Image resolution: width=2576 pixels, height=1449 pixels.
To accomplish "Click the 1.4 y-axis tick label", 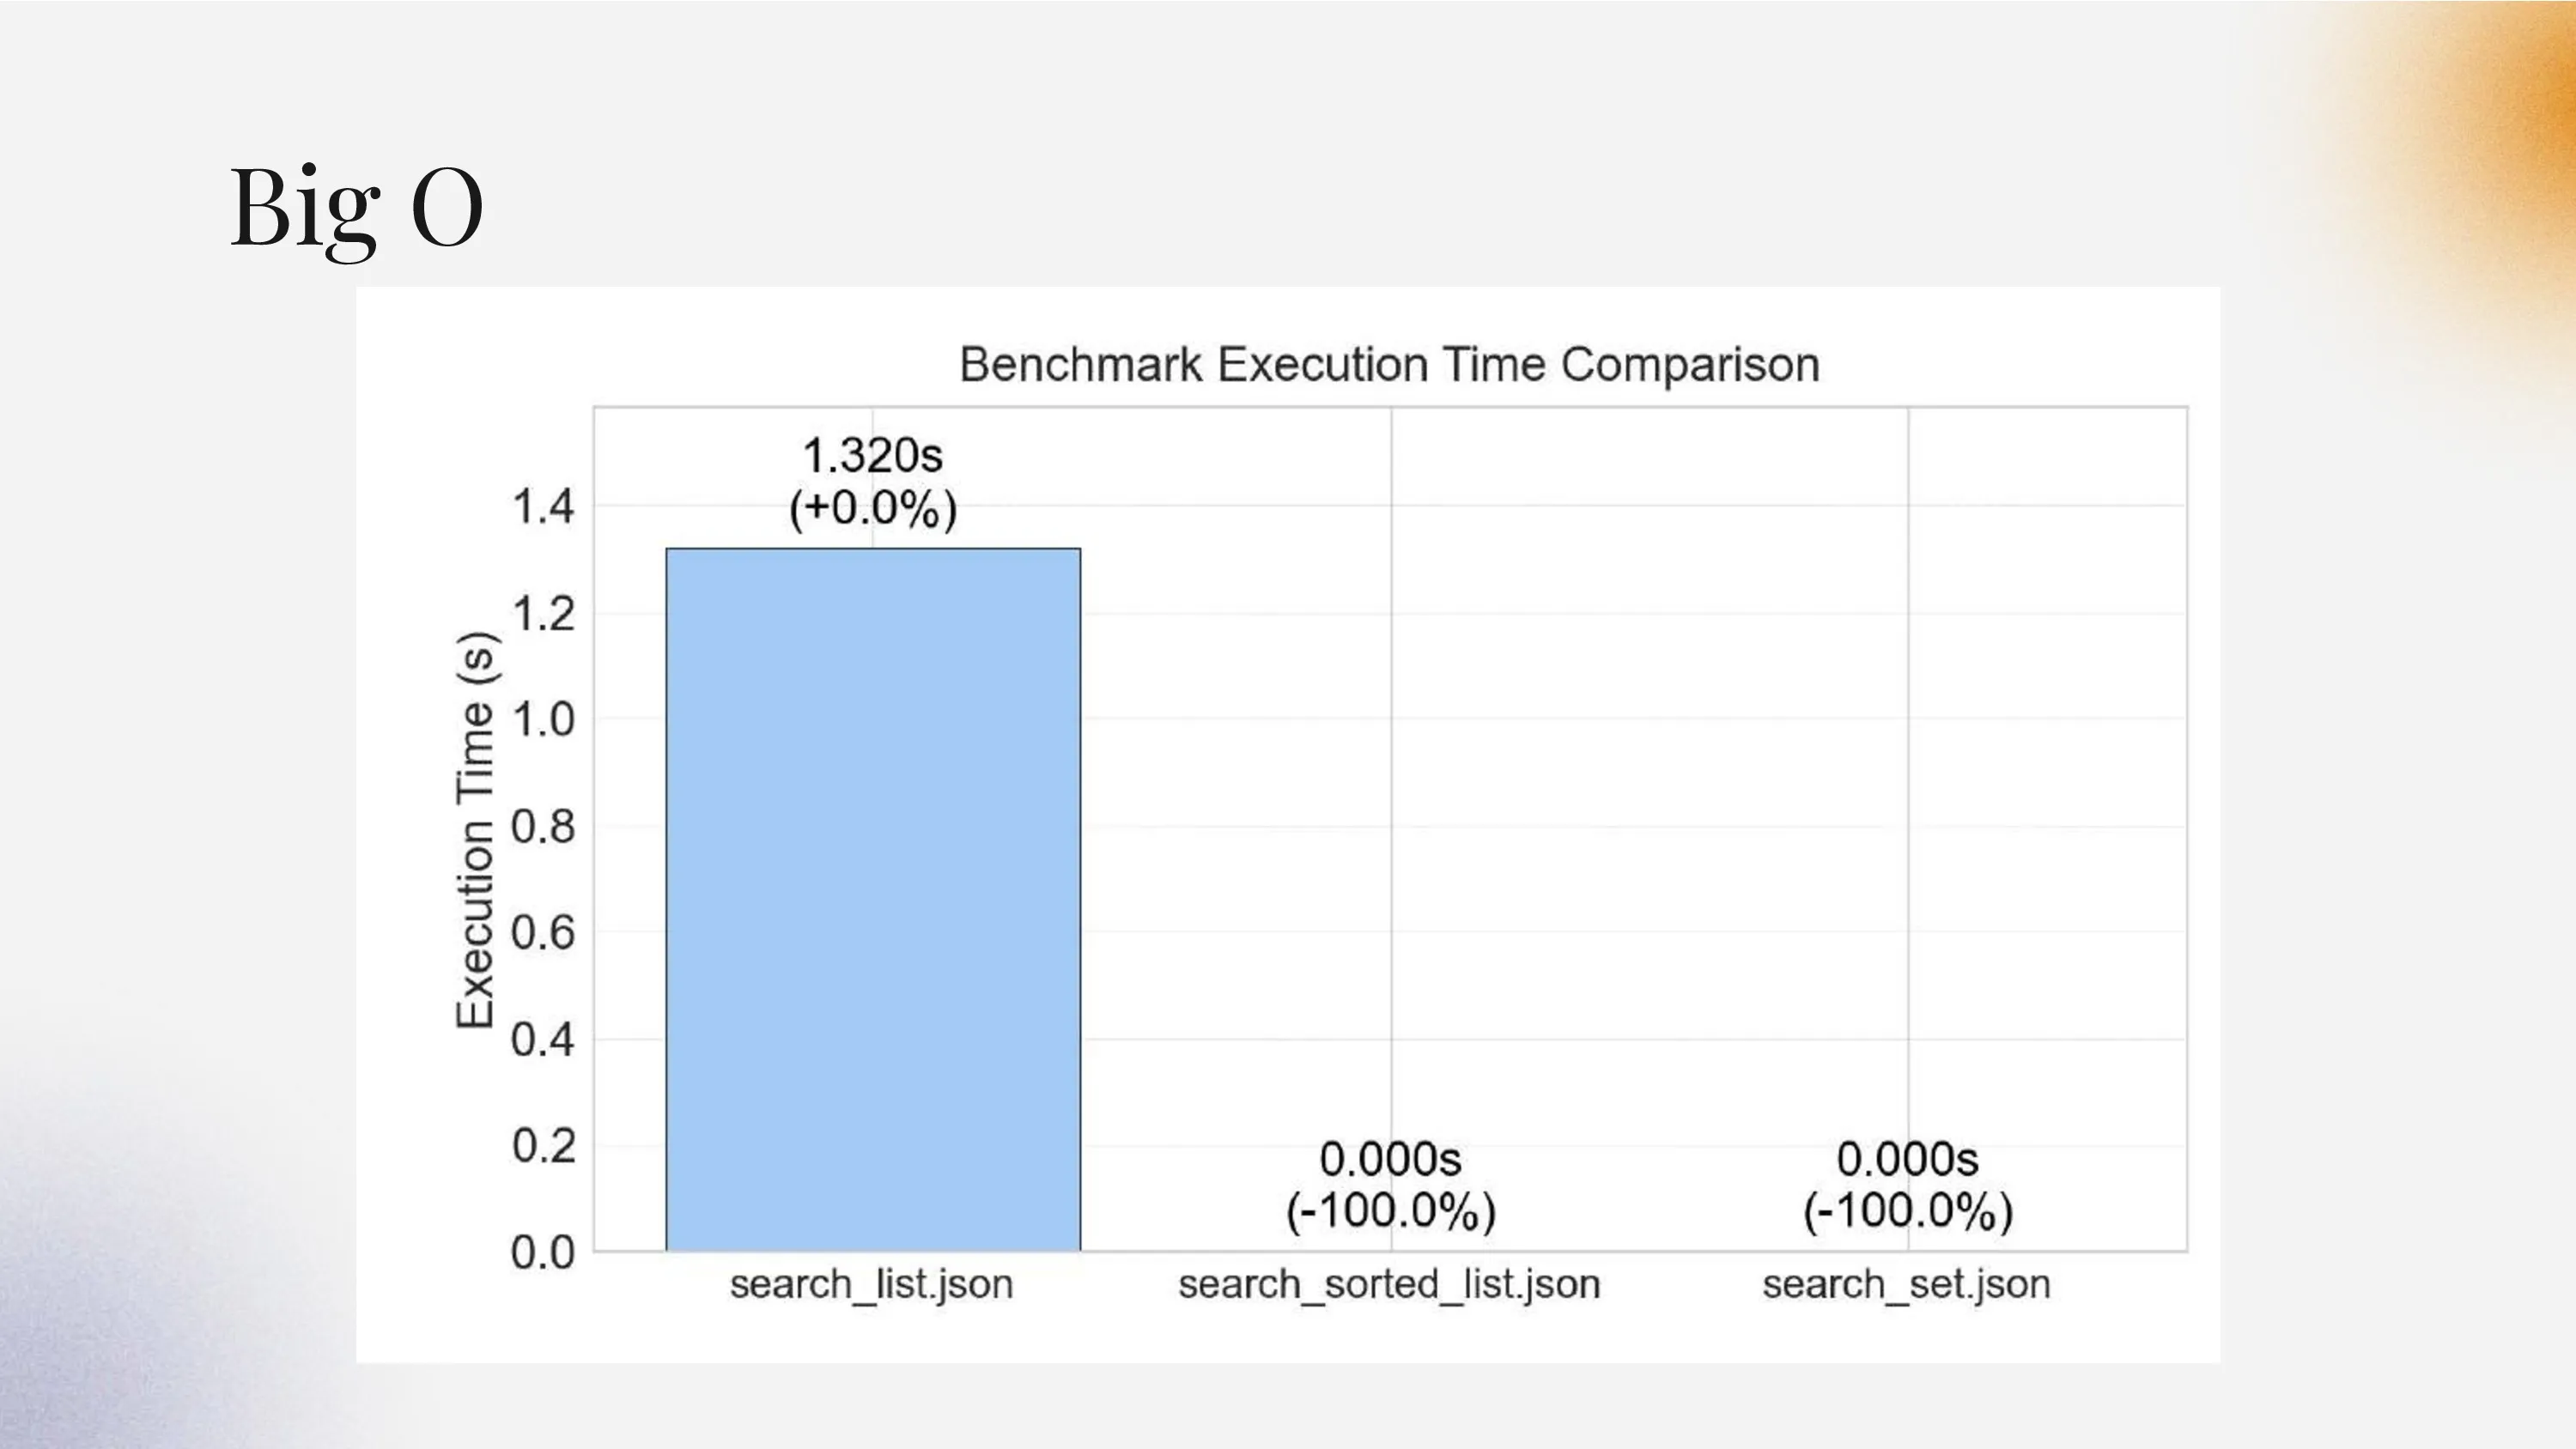I will click(543, 507).
